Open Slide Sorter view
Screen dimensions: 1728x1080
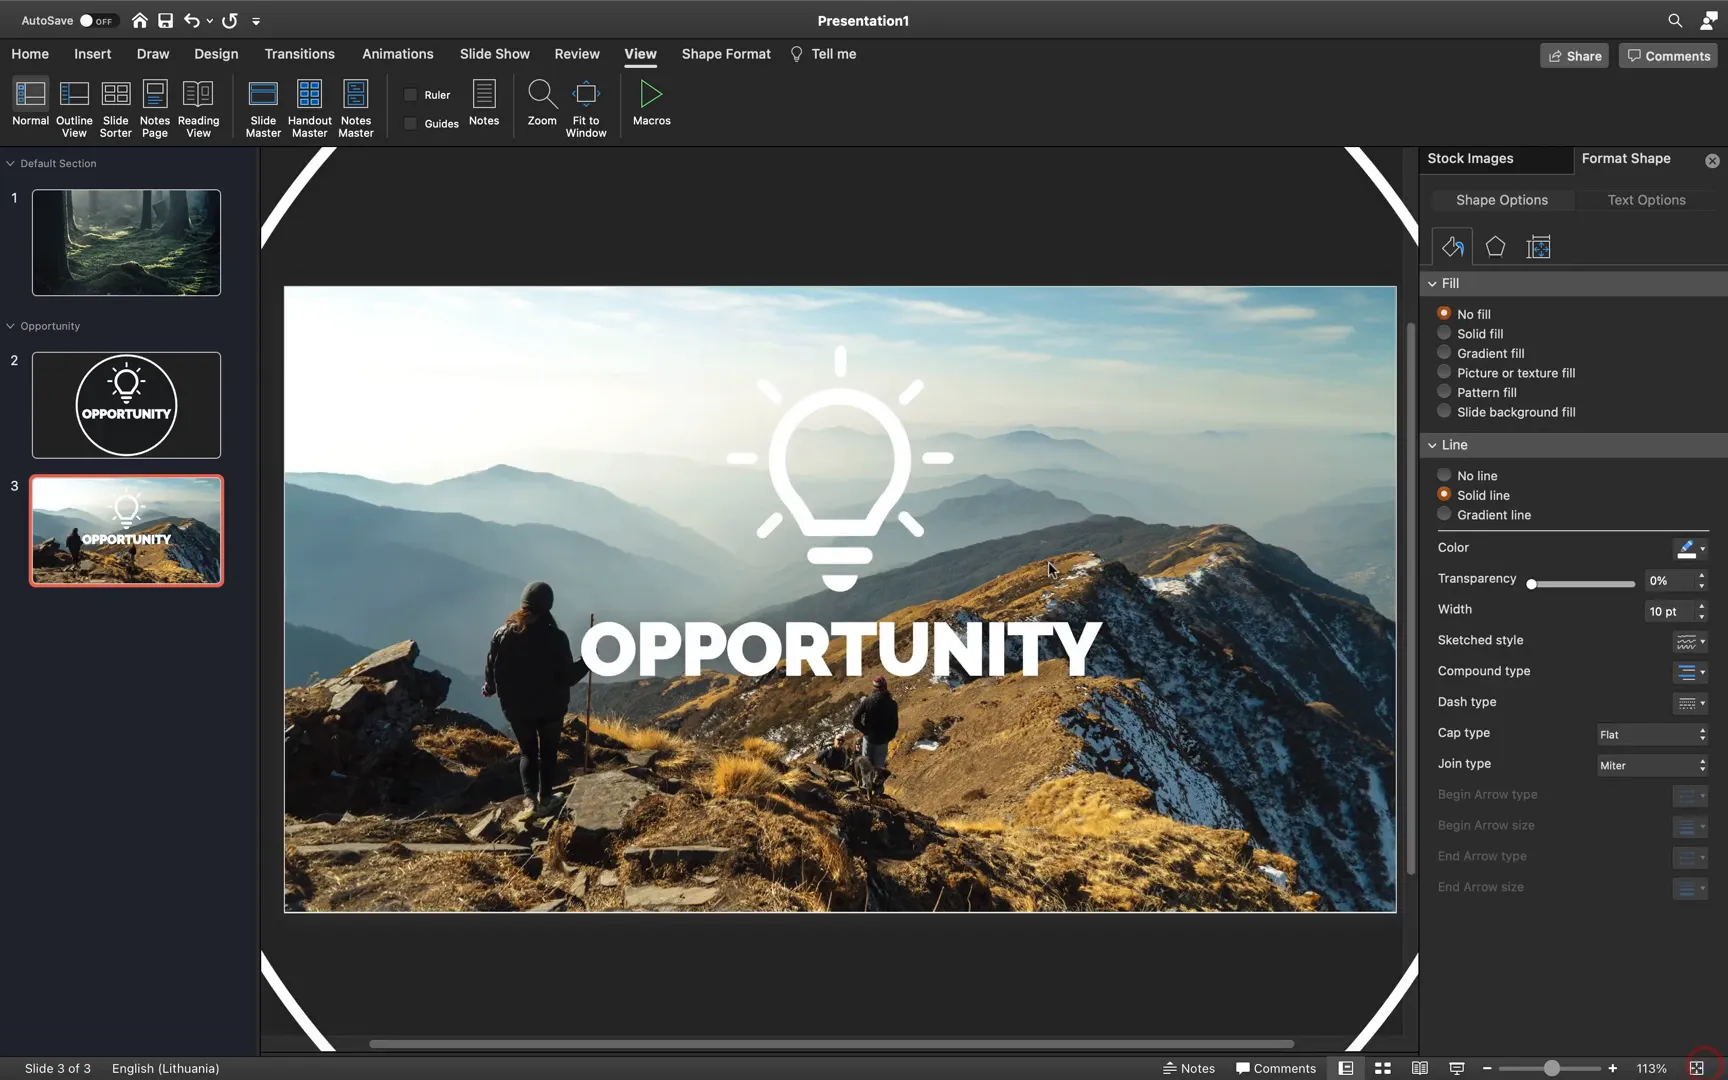point(116,108)
